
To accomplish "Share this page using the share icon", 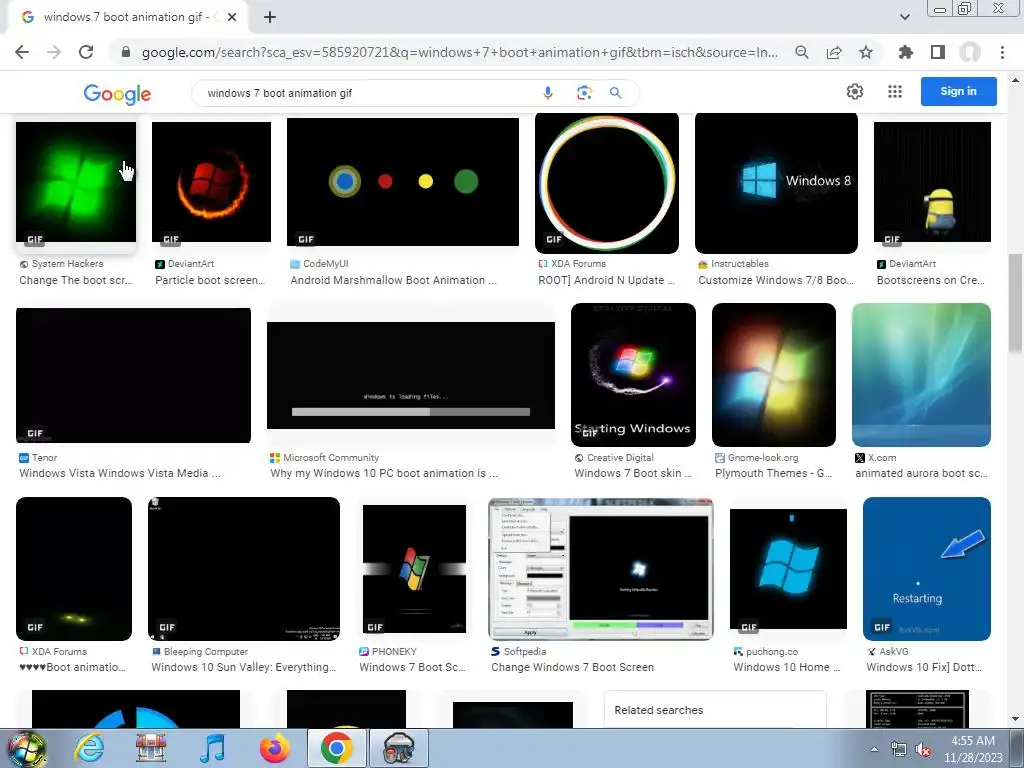I will [834, 52].
